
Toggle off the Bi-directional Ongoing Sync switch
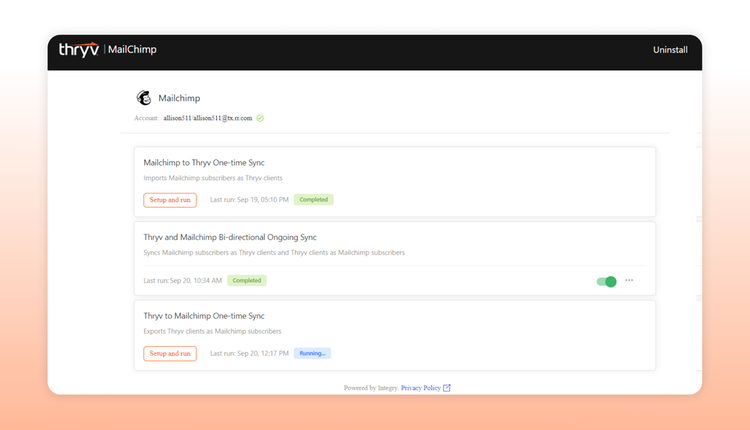point(607,281)
